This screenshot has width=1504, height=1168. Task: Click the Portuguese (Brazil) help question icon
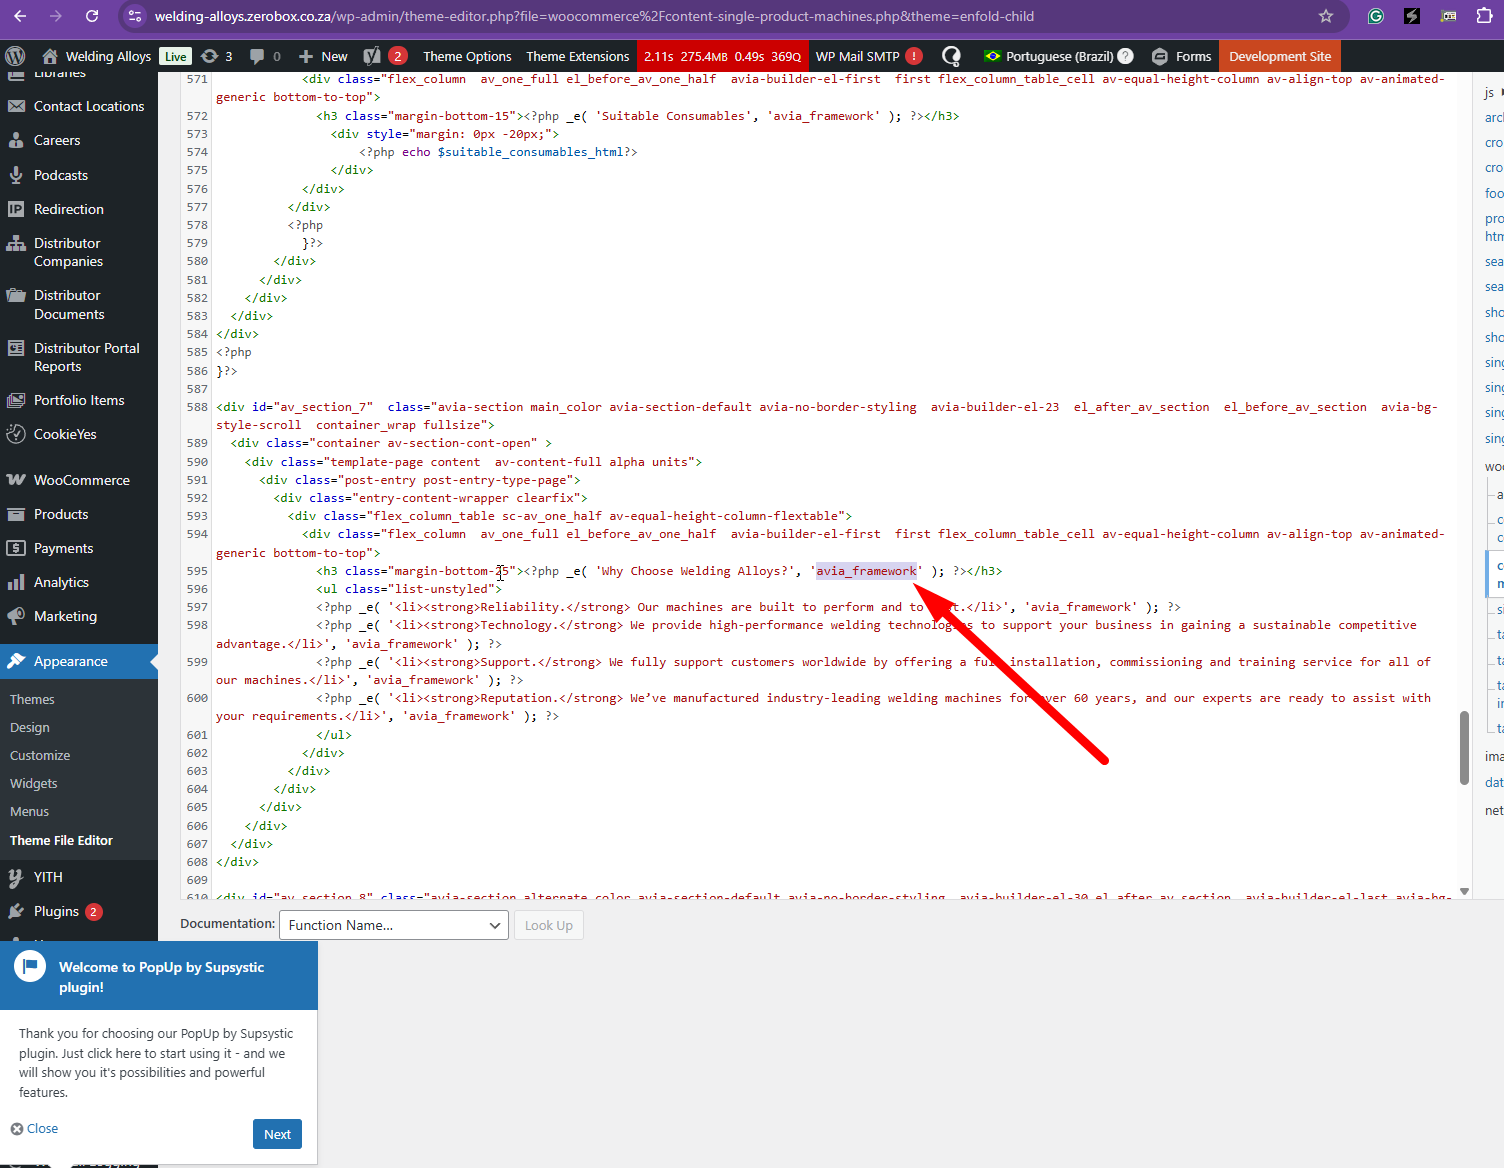pyautogui.click(x=1125, y=56)
